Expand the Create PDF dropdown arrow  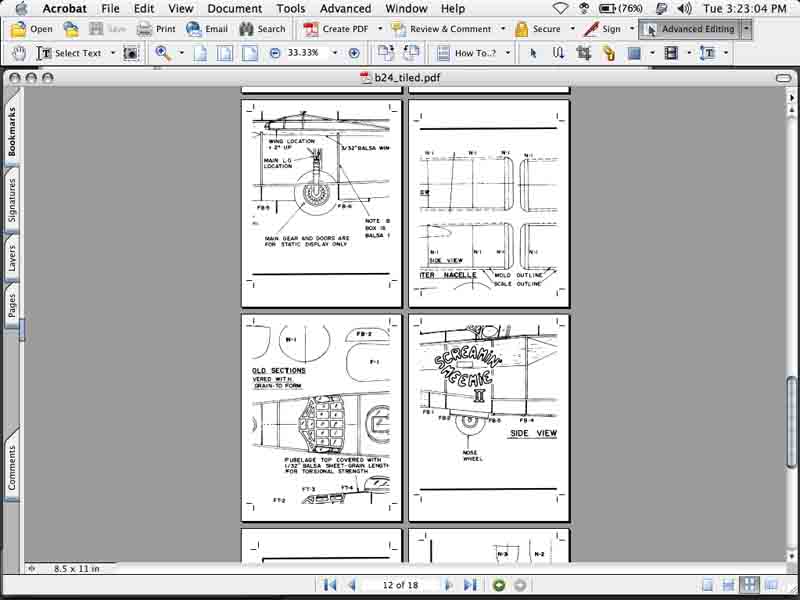pyautogui.click(x=380, y=29)
